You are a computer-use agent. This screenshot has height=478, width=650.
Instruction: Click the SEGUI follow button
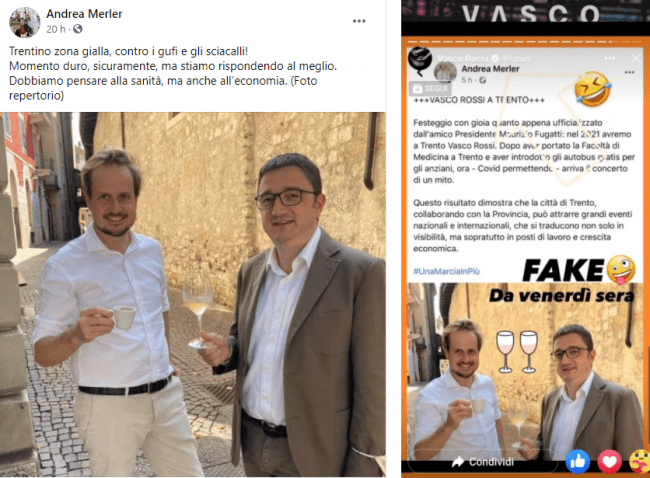click(430, 88)
